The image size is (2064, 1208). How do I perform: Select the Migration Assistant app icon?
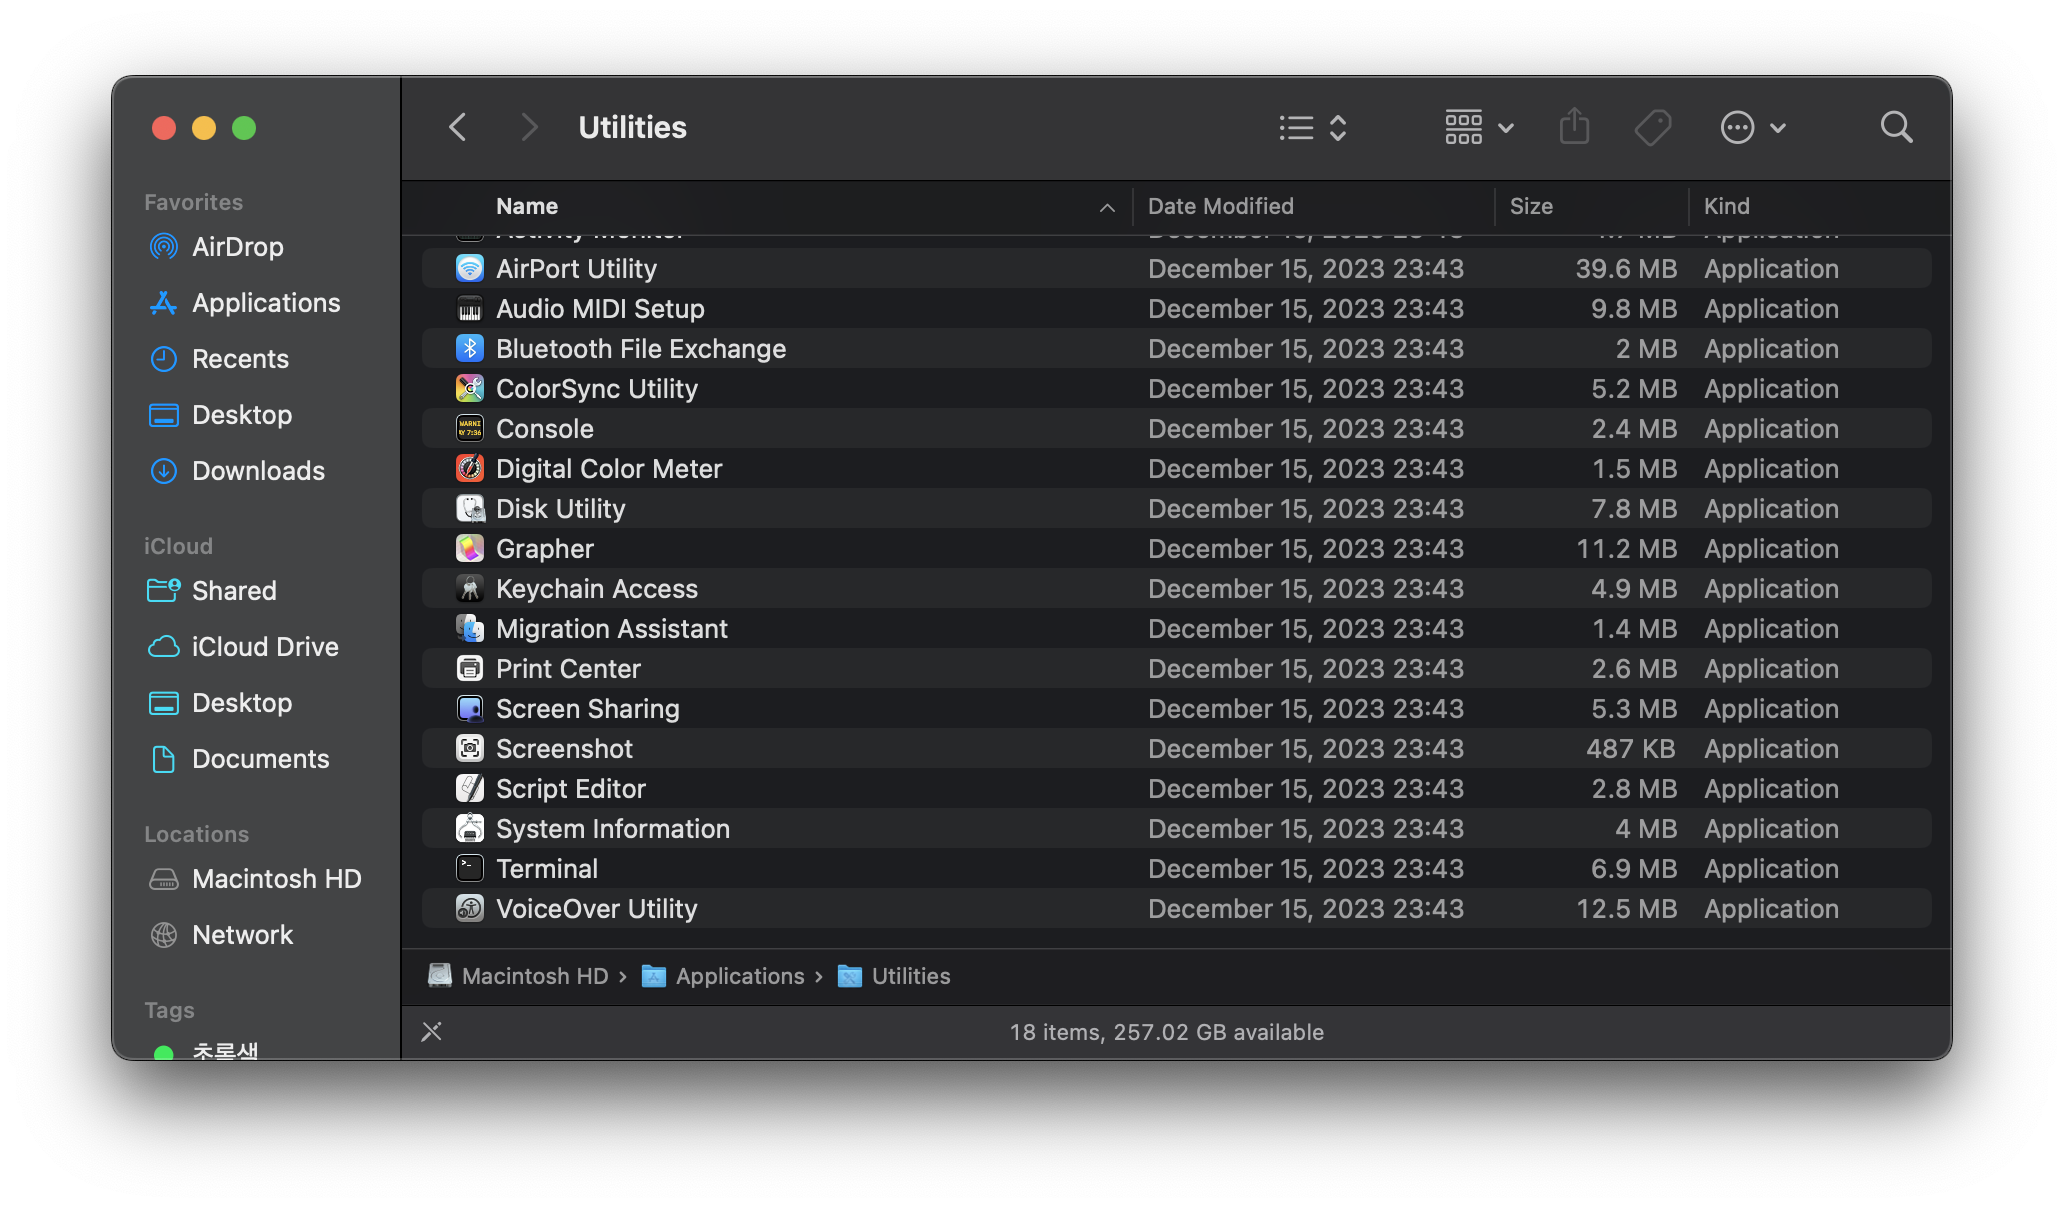pos(470,628)
